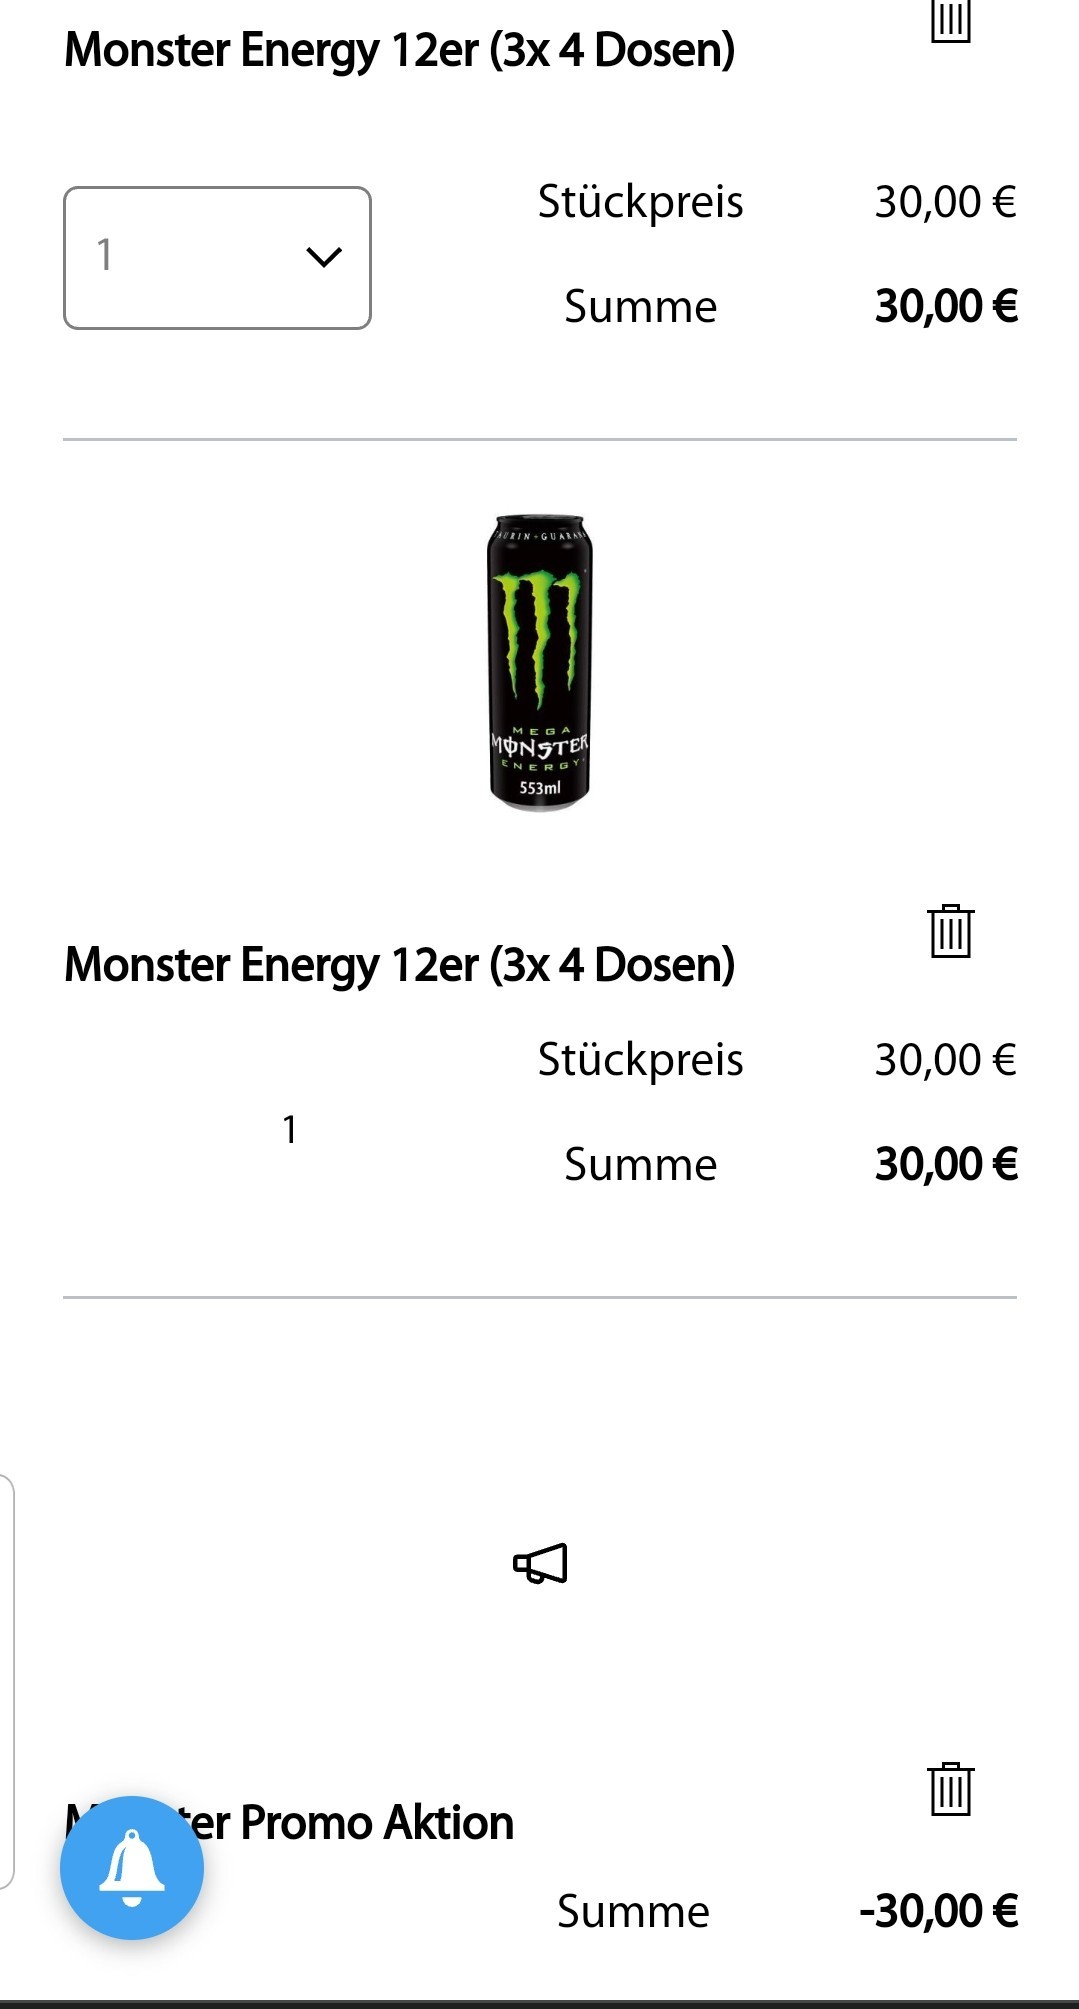Click quantity 1 of the second item
Screen dimensions: 1079x2009
coord(289,1130)
